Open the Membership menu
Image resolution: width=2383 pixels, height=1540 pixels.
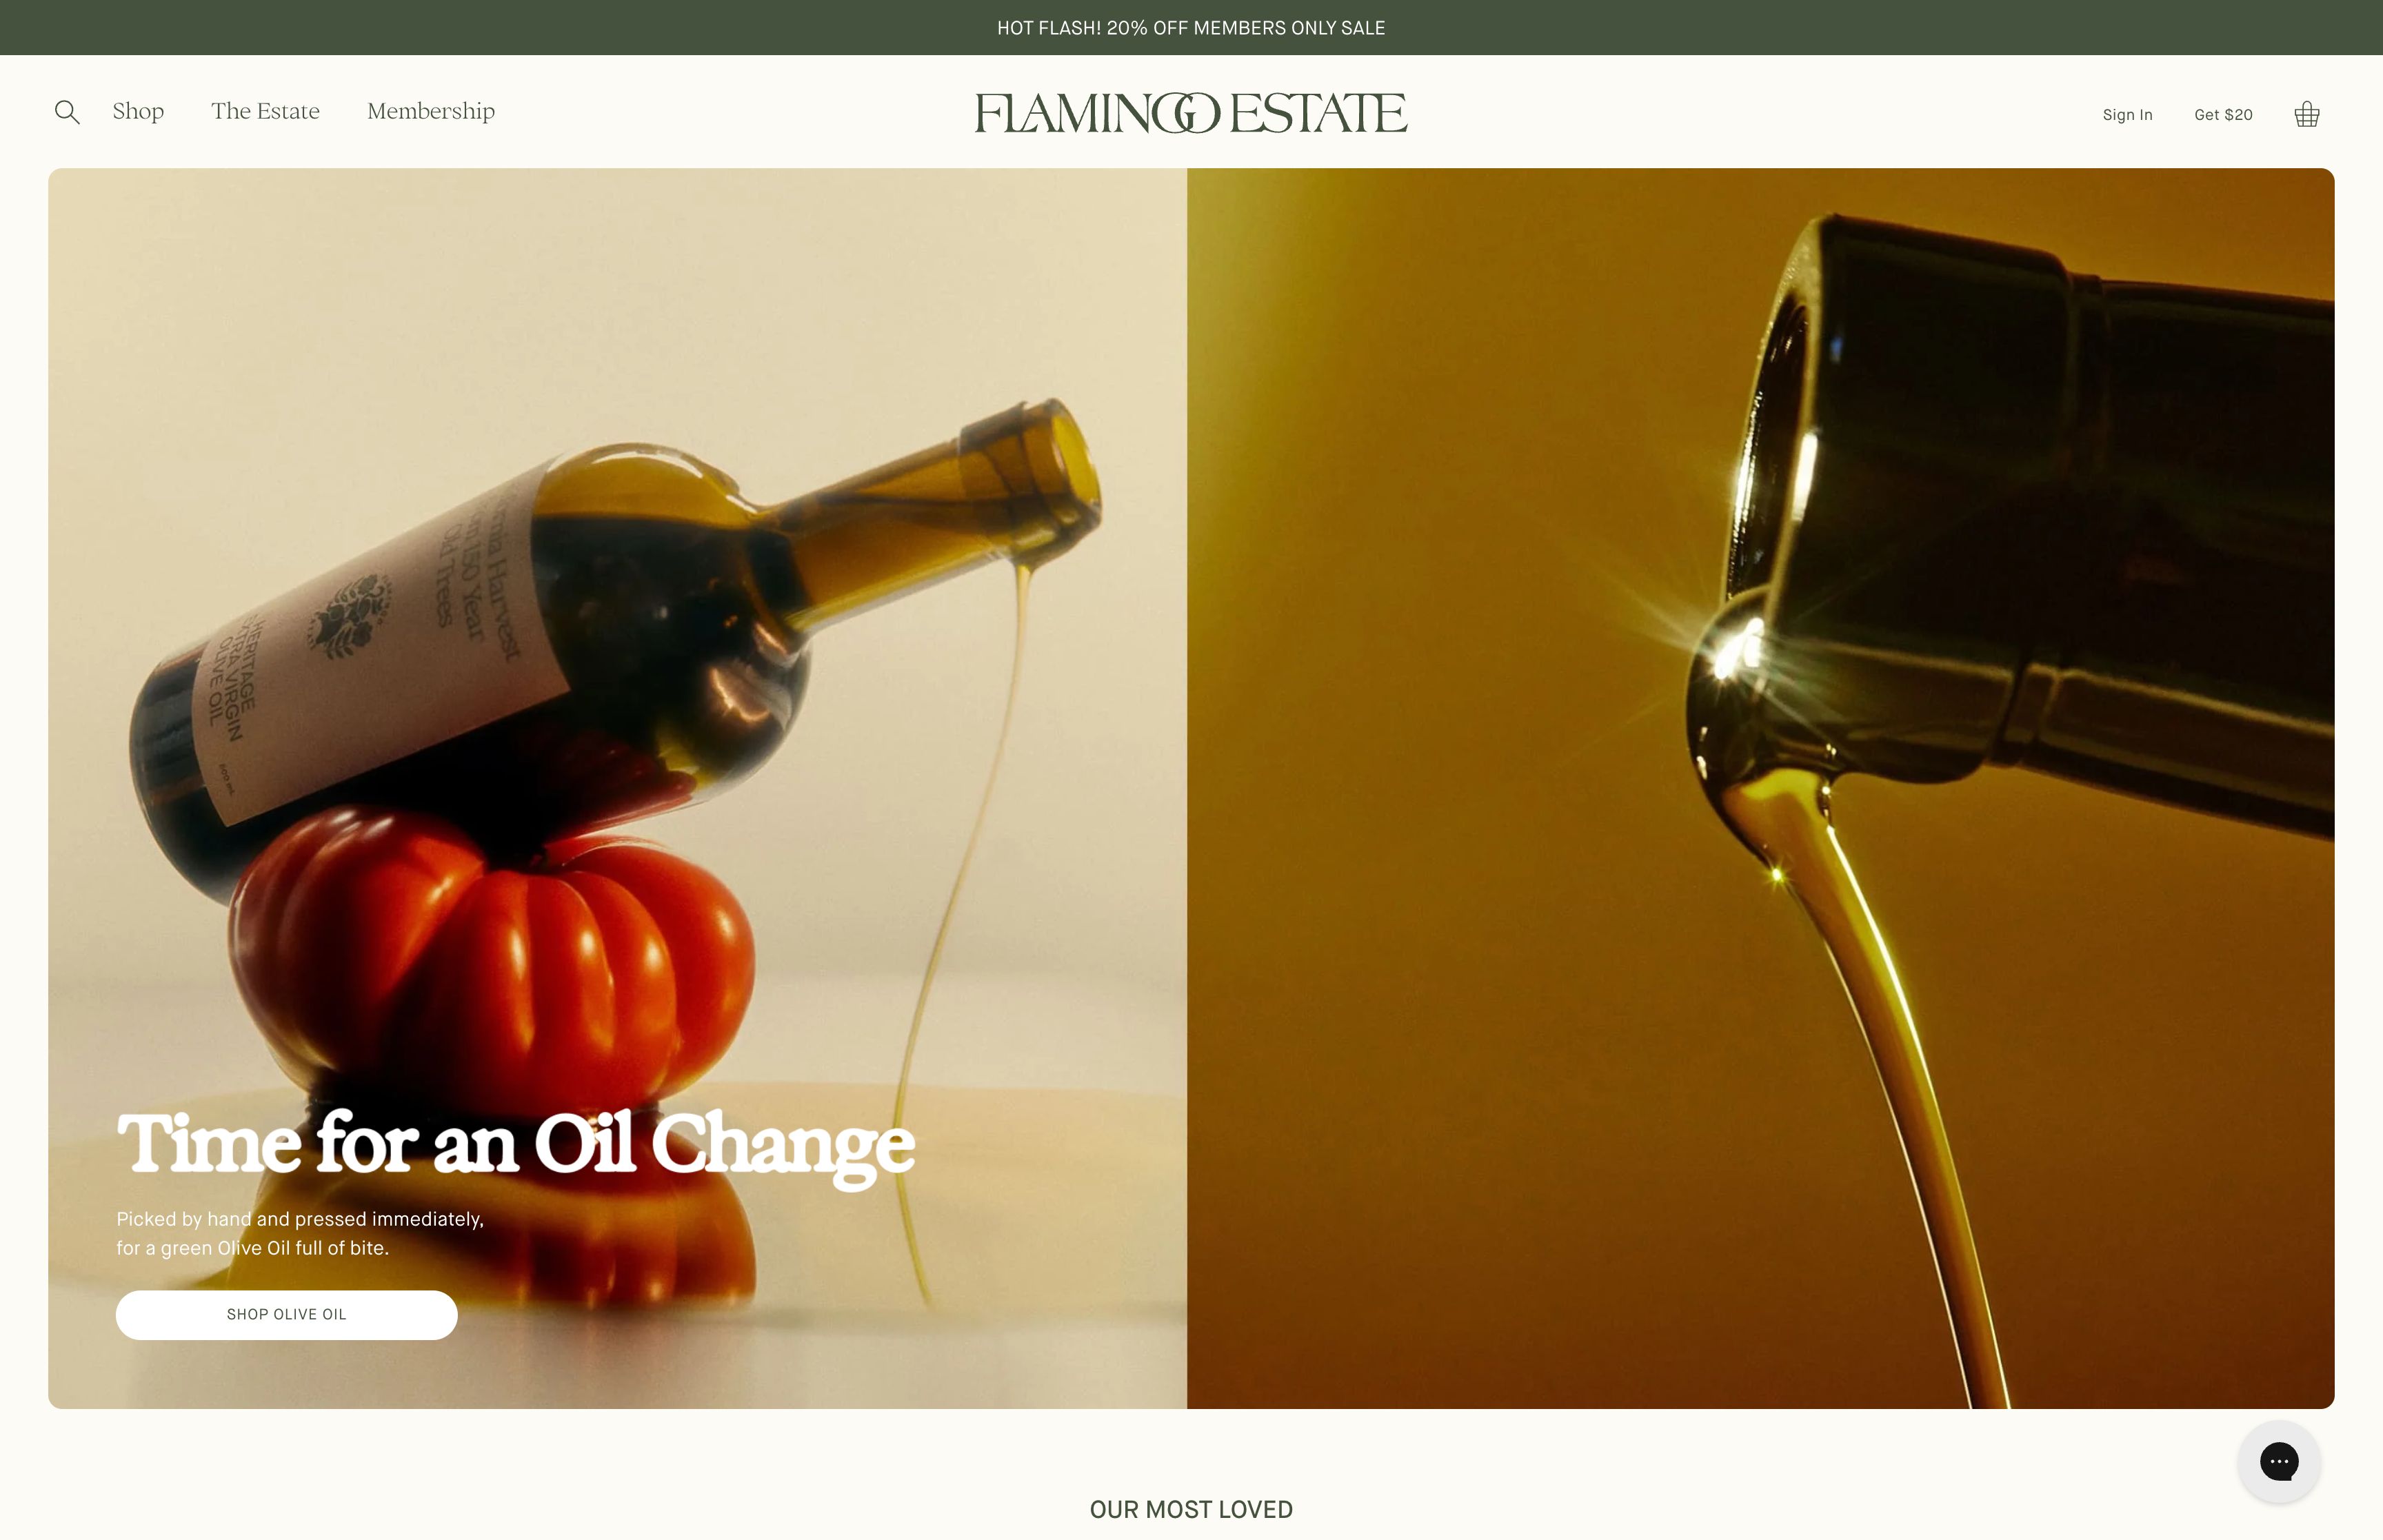click(431, 112)
